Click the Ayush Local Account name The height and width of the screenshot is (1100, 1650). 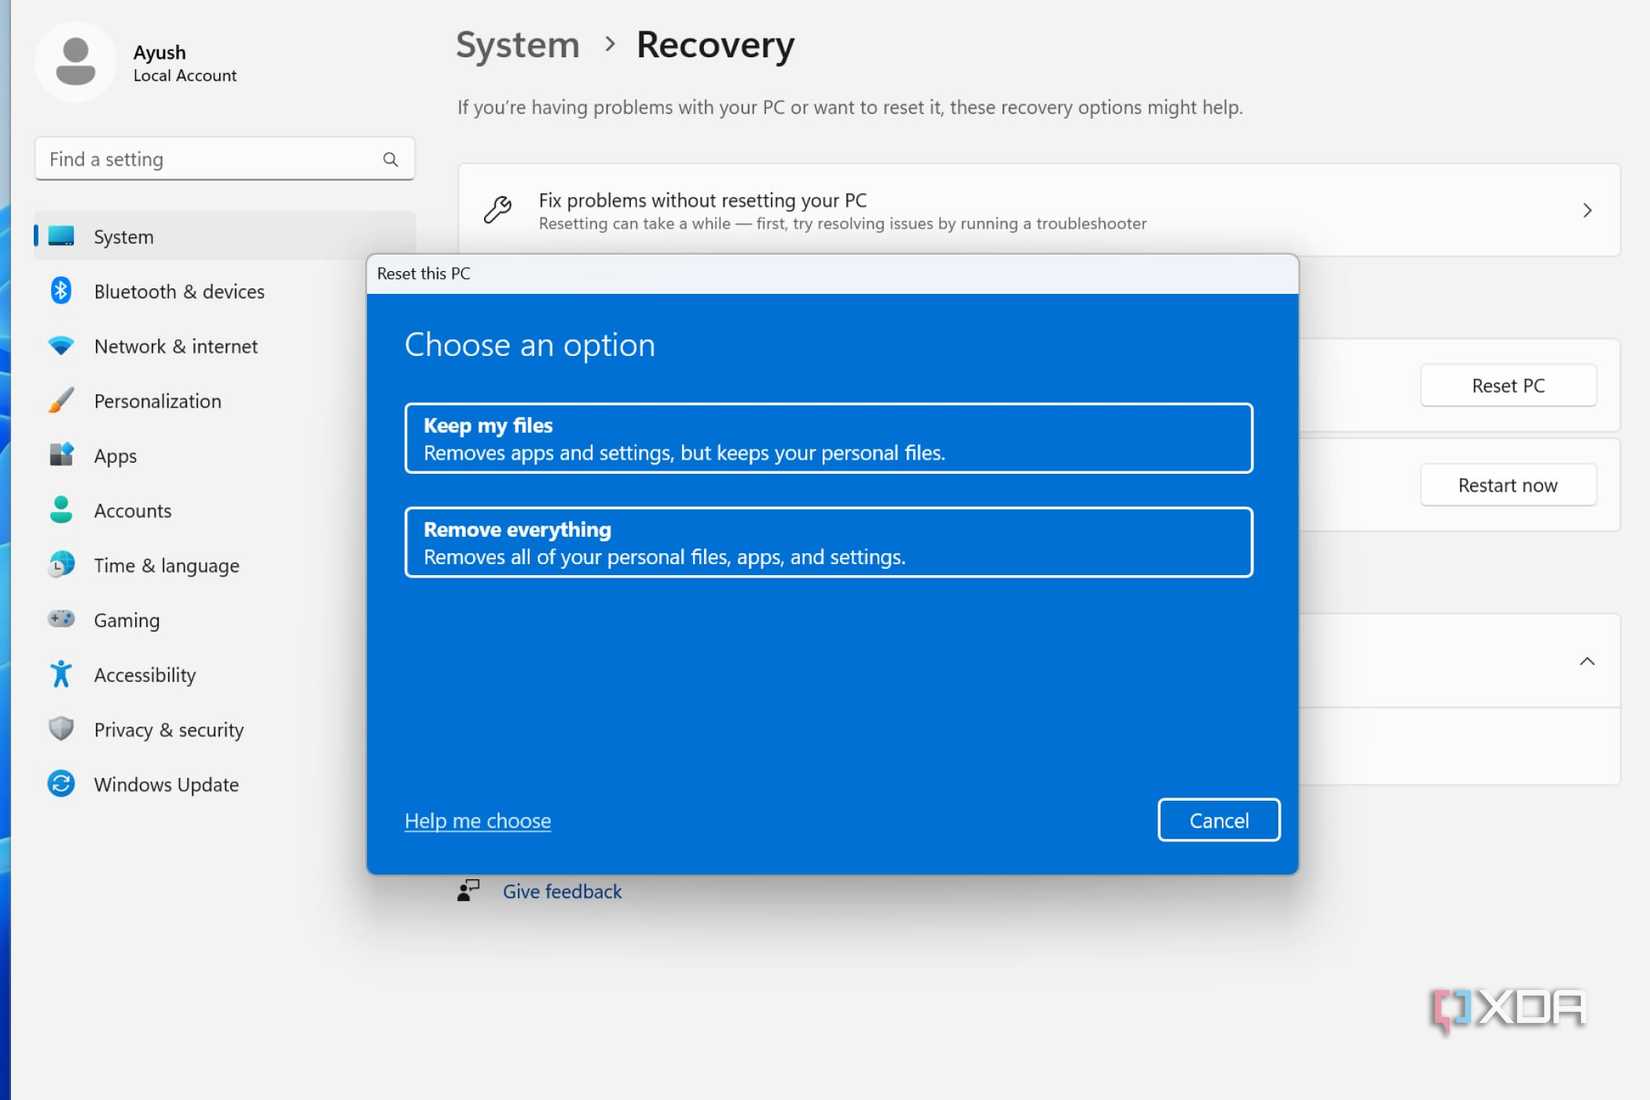[x=185, y=63]
